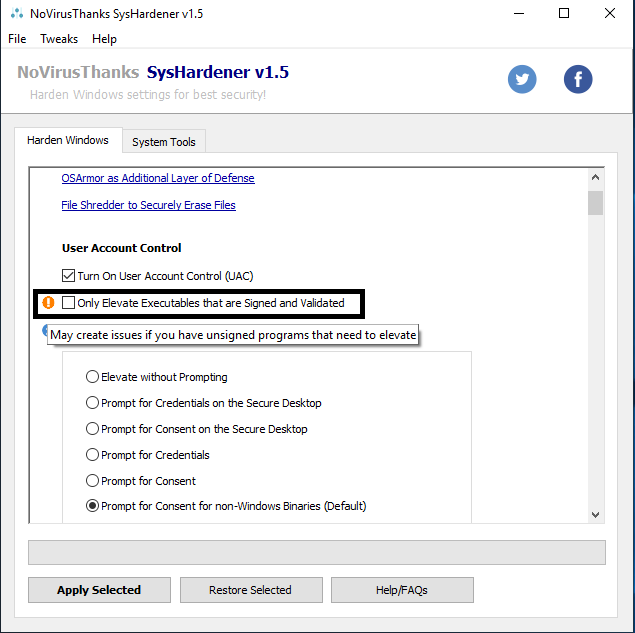
Task: Toggle Turn On User Account Control checkbox
Action: click(68, 276)
